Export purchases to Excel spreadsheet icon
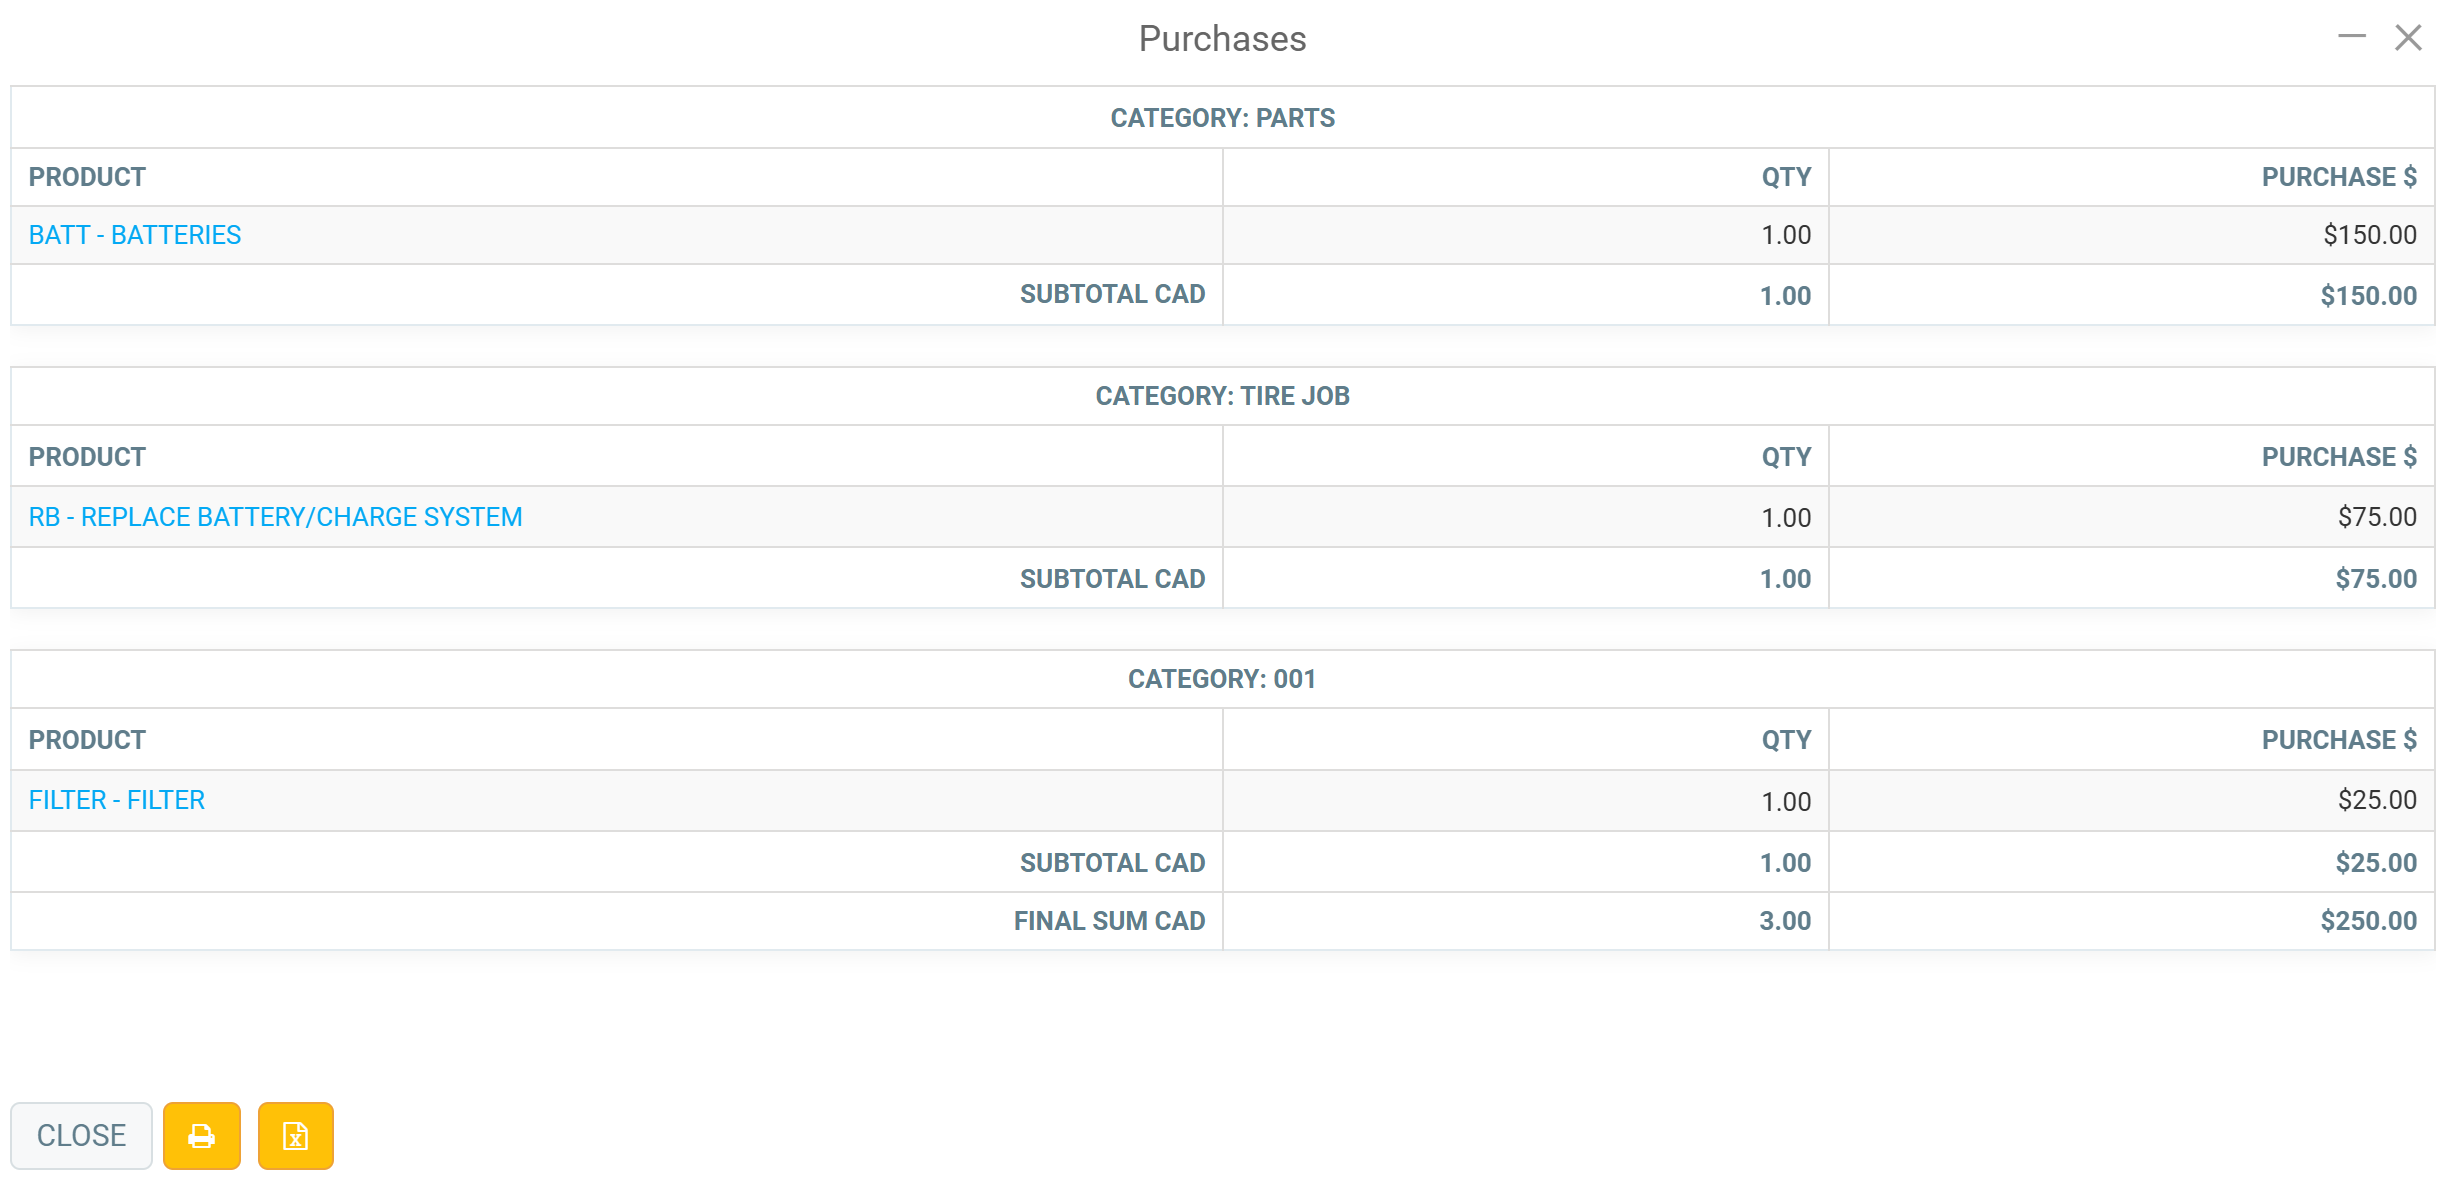The width and height of the screenshot is (2443, 1181). click(295, 1135)
